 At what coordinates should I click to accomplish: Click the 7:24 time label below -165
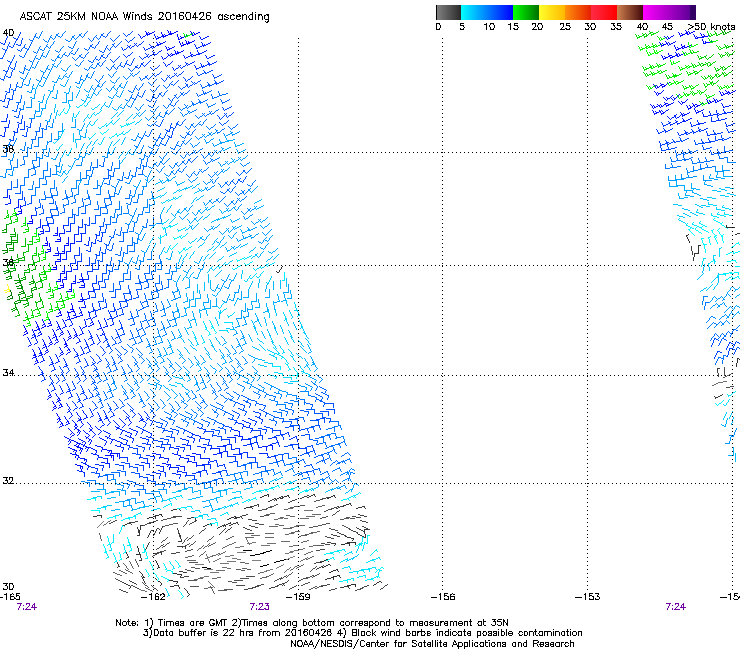26,607
